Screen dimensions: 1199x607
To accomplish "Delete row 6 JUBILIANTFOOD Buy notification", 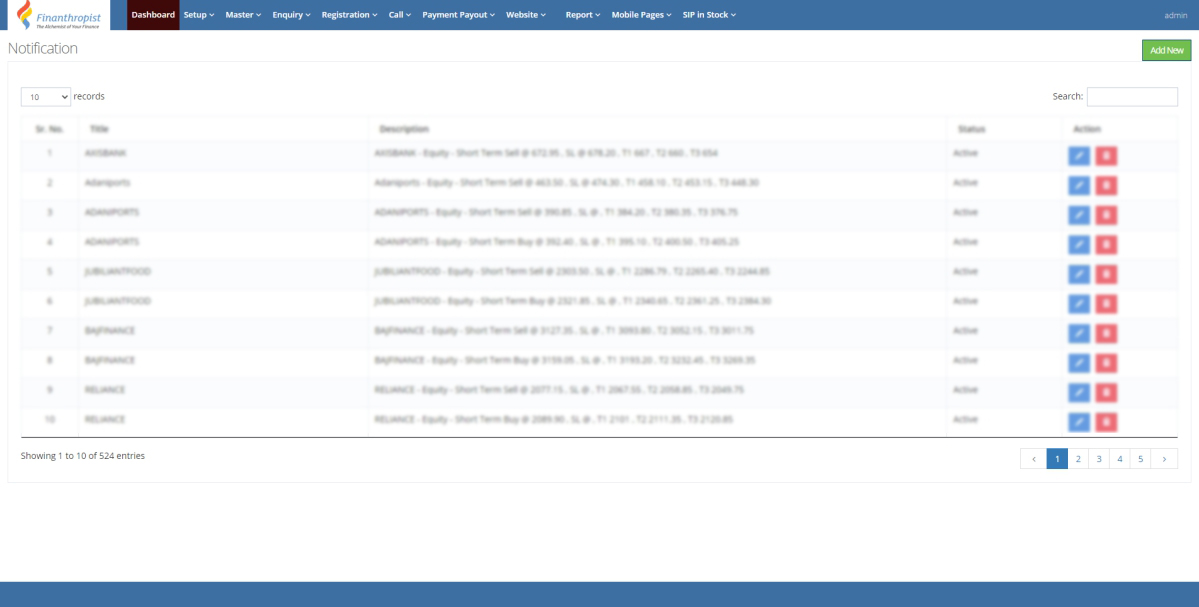I will click(x=1106, y=304).
